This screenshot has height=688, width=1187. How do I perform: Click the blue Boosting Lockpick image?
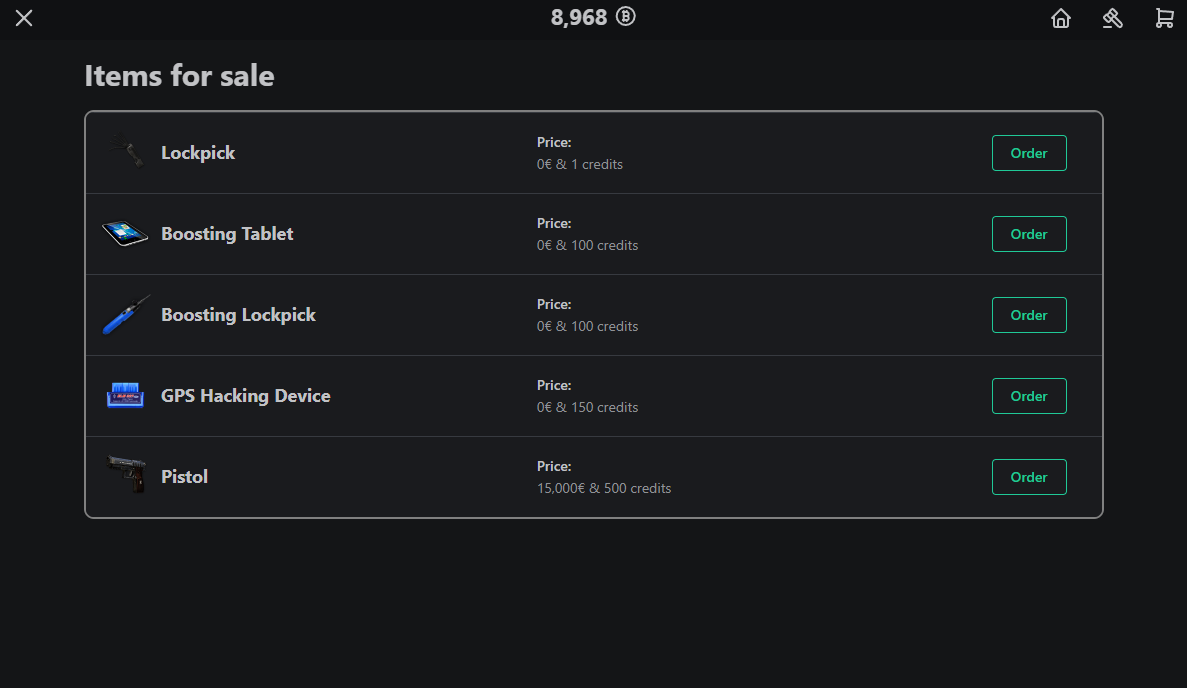click(125, 315)
